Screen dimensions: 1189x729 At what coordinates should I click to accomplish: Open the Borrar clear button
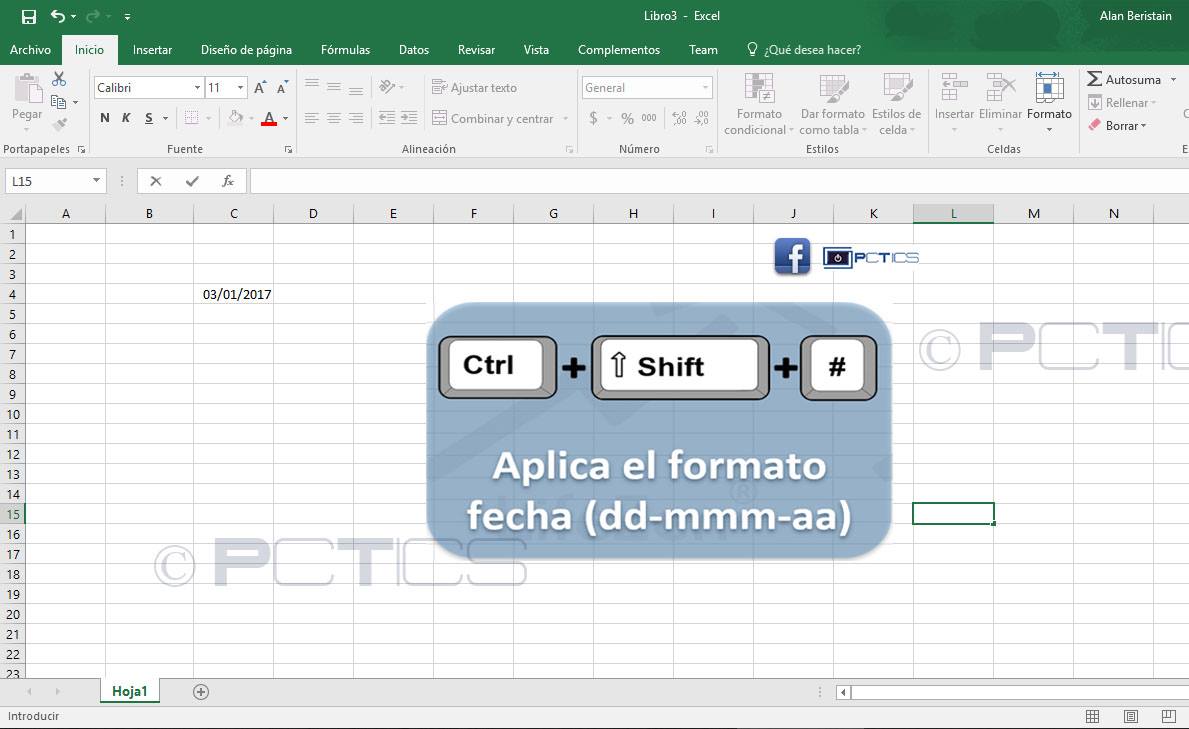1117,125
